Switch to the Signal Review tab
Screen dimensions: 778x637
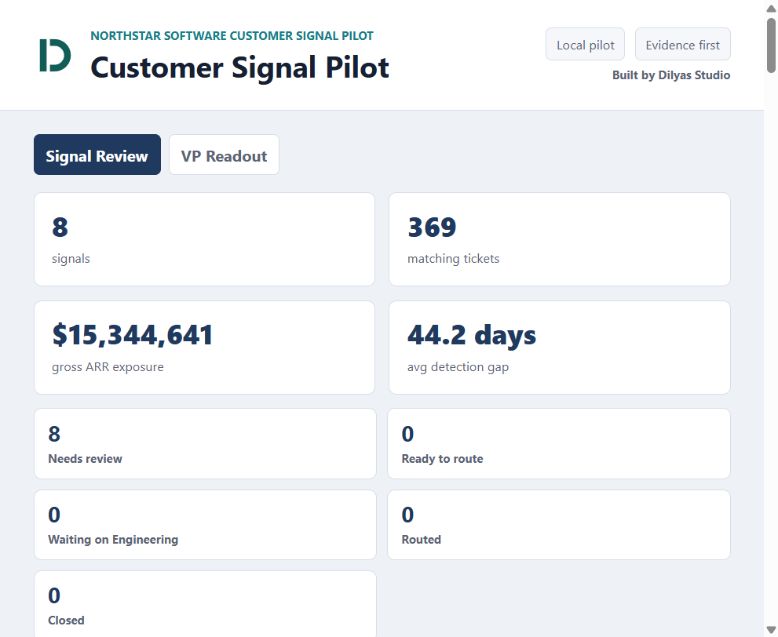97,155
